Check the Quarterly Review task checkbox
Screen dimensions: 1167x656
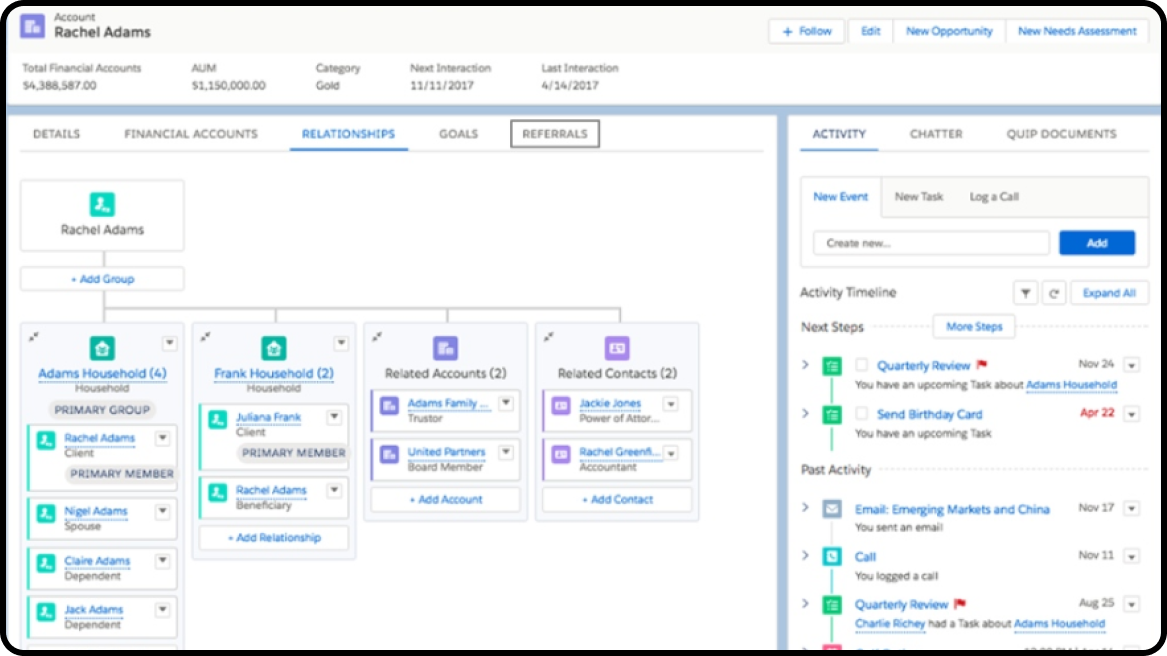pyautogui.click(x=862, y=366)
